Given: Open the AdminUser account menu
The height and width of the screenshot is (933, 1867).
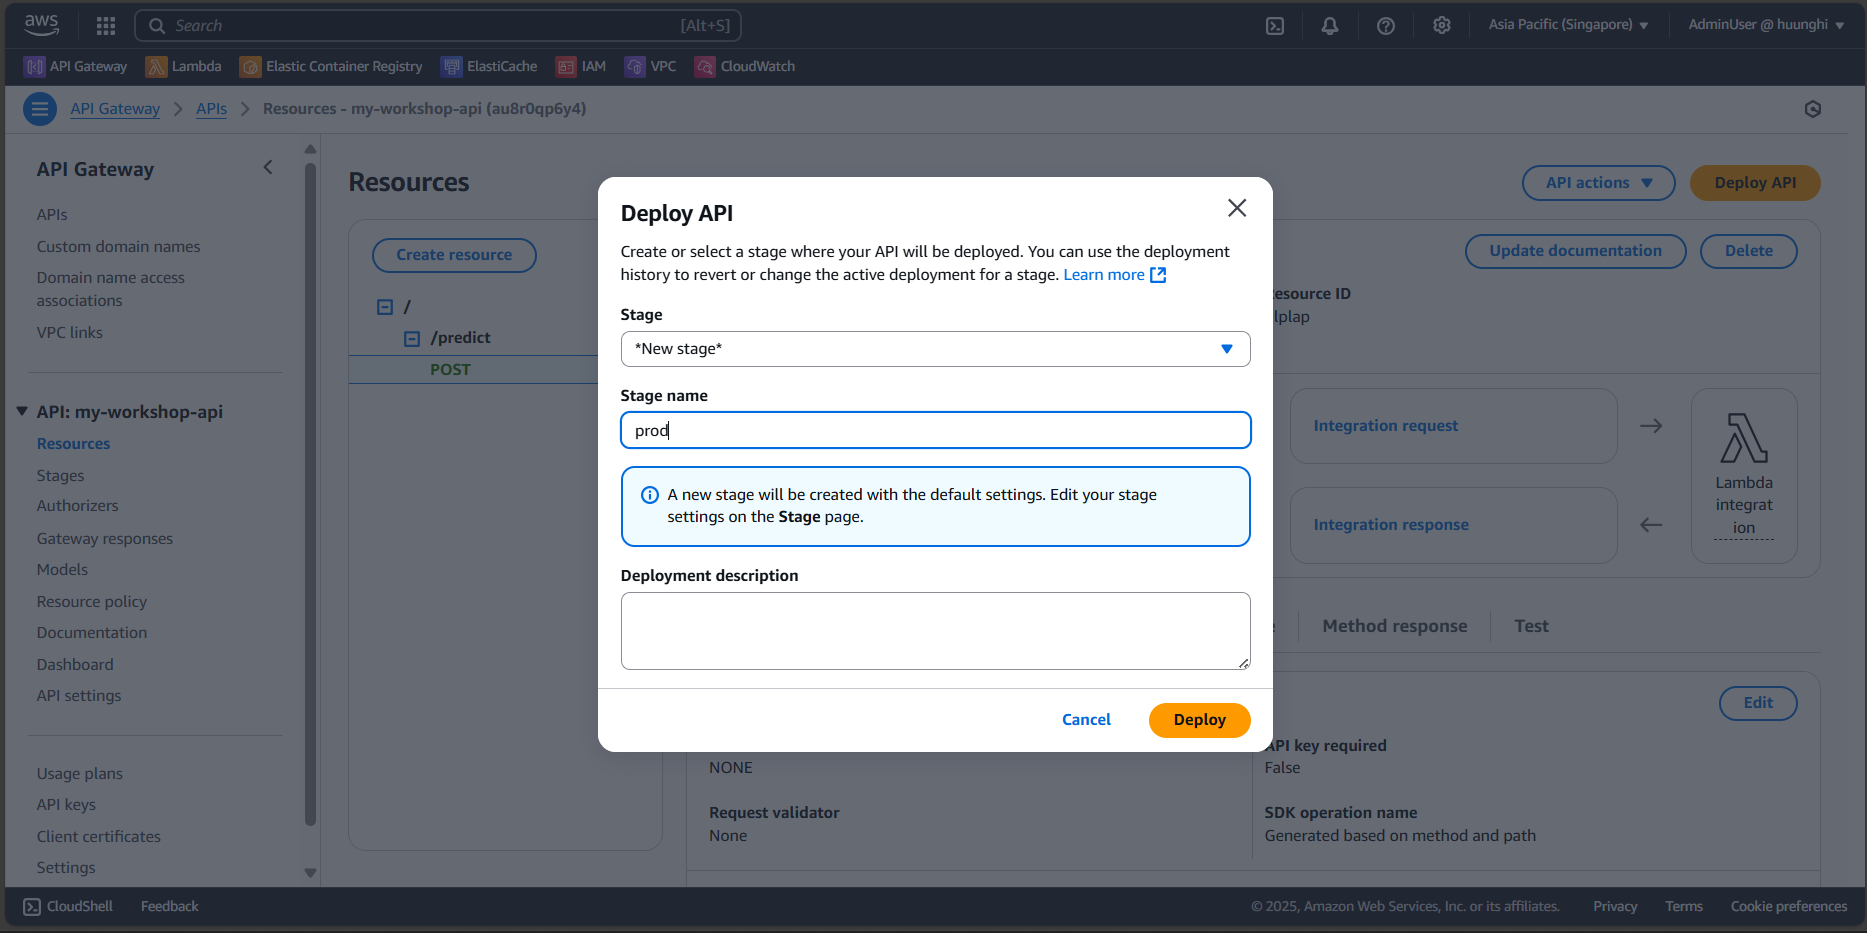Looking at the screenshot, I should pos(1766,25).
